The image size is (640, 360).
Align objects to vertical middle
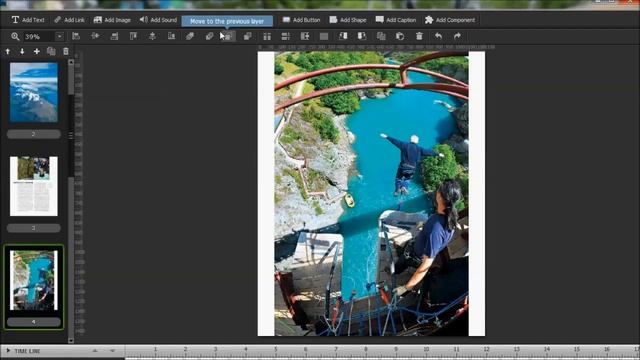pos(152,36)
